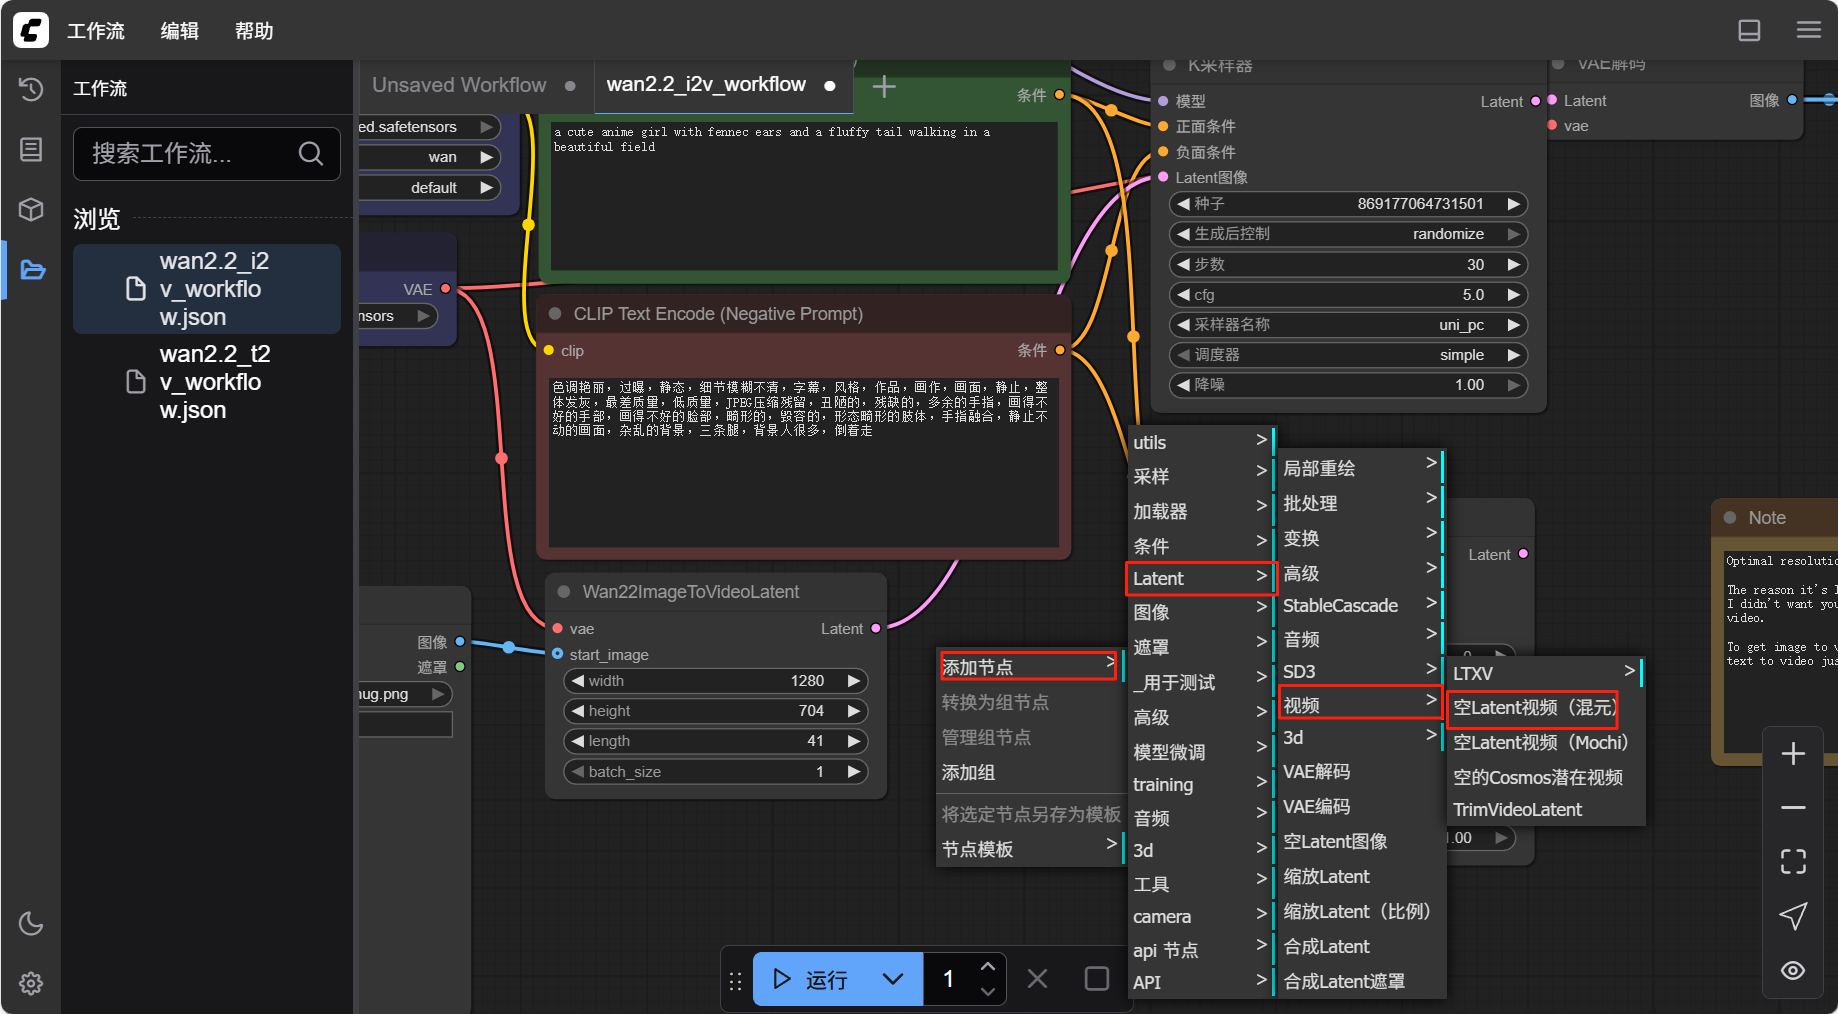Screen dimensions: 1838x1014
Task: Open the queue history sidebar icon
Action: tap(31, 89)
